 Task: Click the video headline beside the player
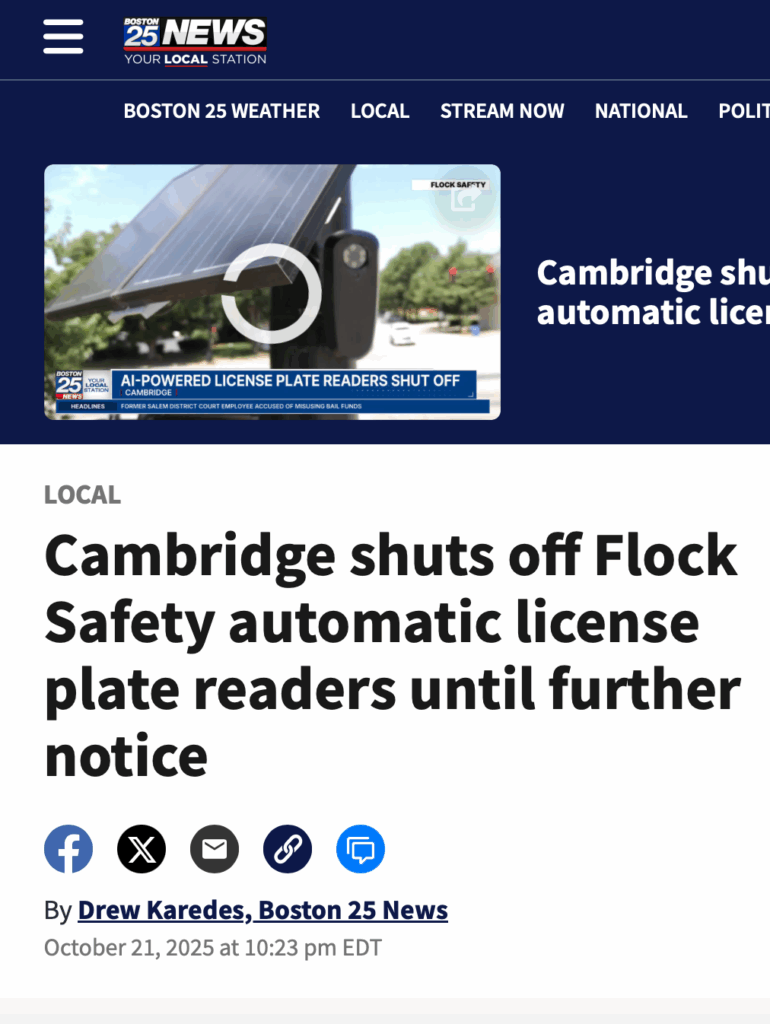click(x=653, y=292)
